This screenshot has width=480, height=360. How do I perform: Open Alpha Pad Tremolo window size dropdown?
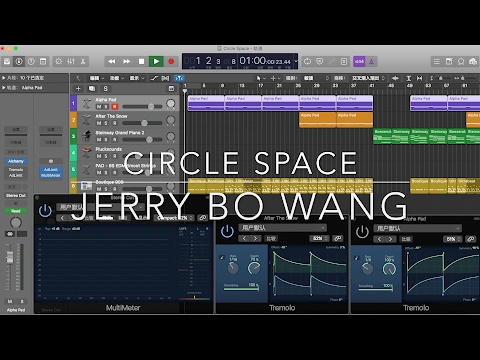click(453, 239)
